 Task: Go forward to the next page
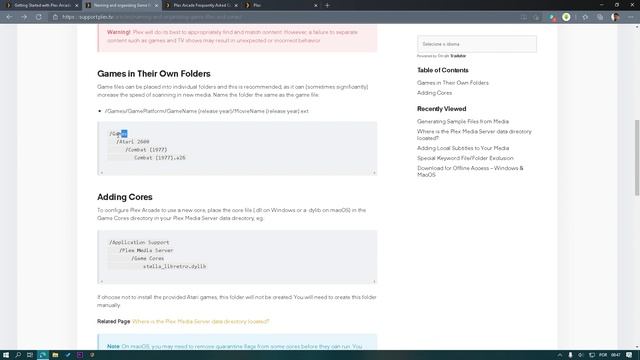tap(24, 17)
